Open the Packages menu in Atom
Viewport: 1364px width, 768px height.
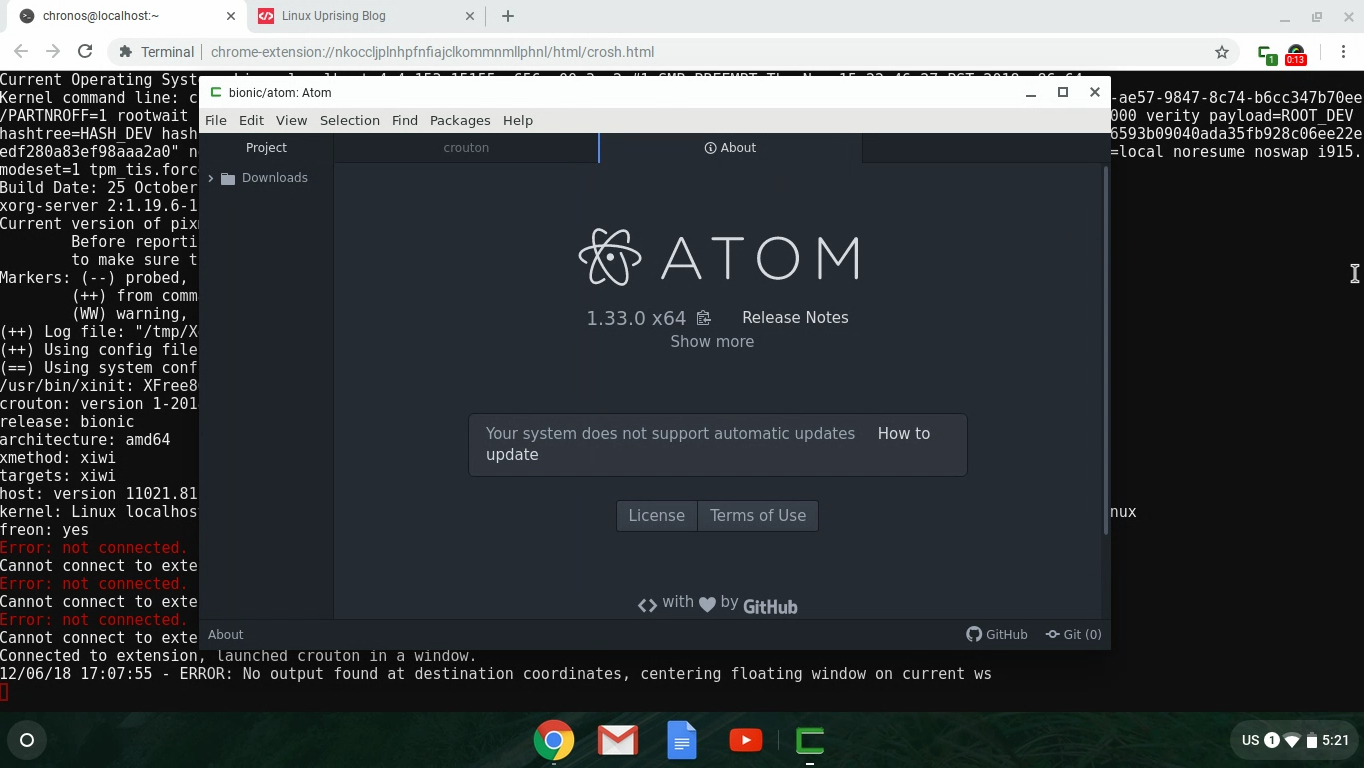point(459,120)
